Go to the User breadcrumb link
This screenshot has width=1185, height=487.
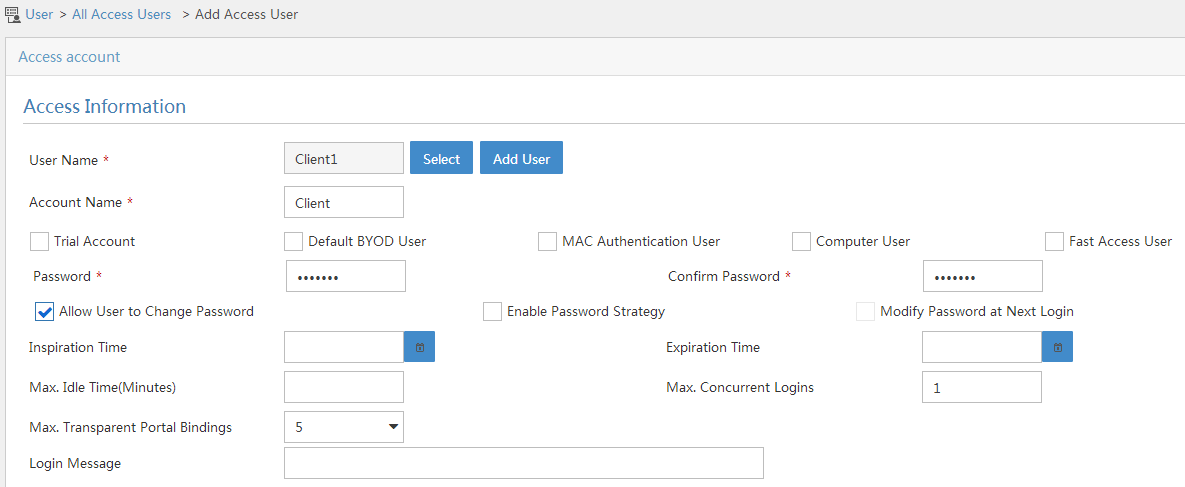tap(39, 14)
